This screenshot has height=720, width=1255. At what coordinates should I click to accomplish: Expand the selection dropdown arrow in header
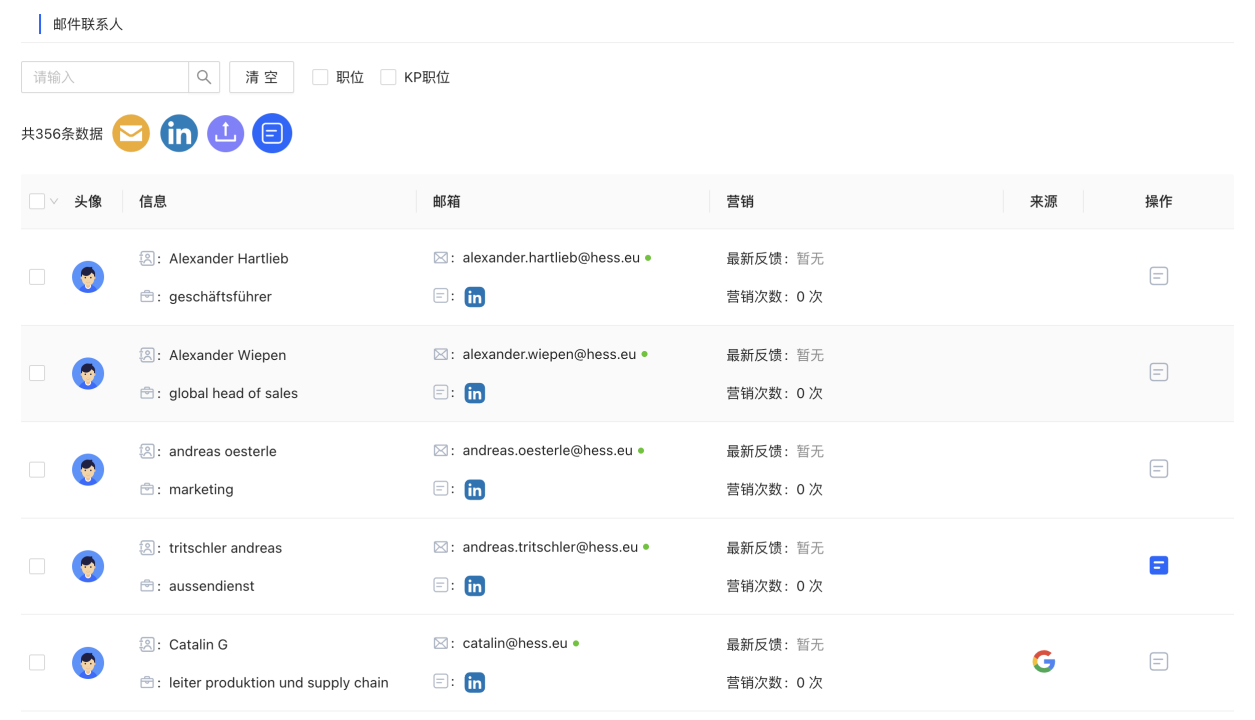54,201
